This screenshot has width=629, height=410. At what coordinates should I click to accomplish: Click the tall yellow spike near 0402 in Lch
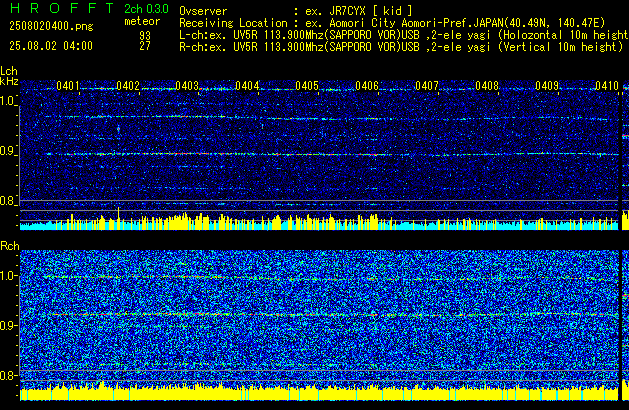click(x=118, y=218)
